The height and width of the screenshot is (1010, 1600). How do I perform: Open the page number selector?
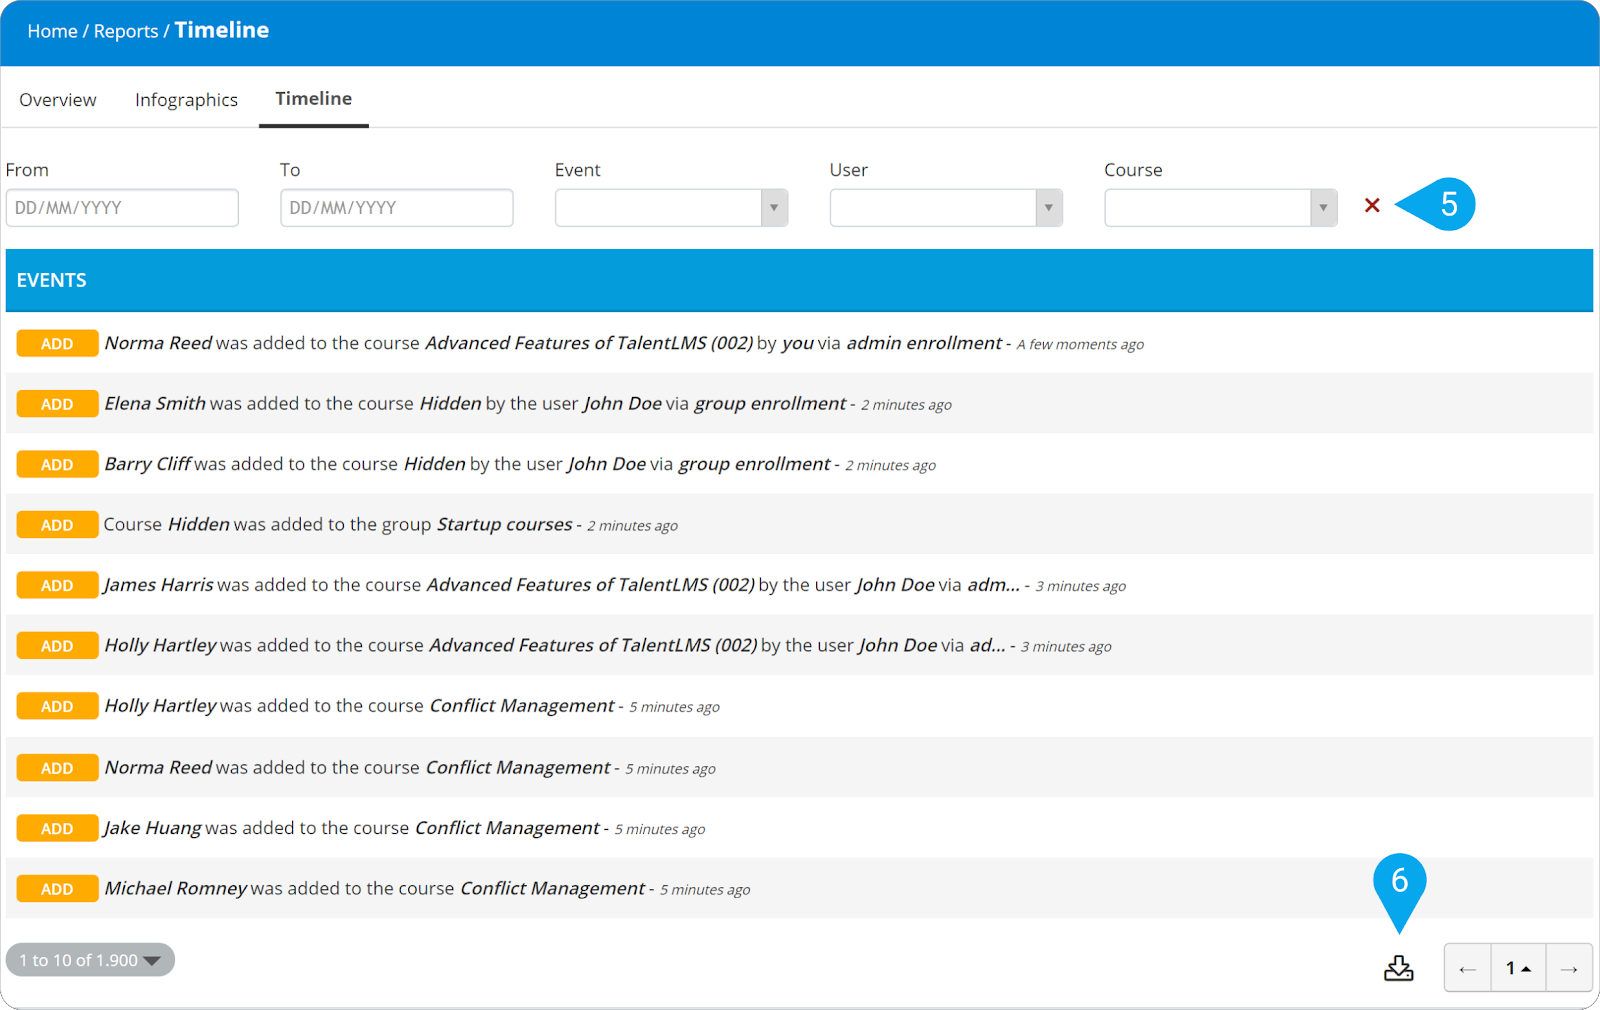(1518, 968)
